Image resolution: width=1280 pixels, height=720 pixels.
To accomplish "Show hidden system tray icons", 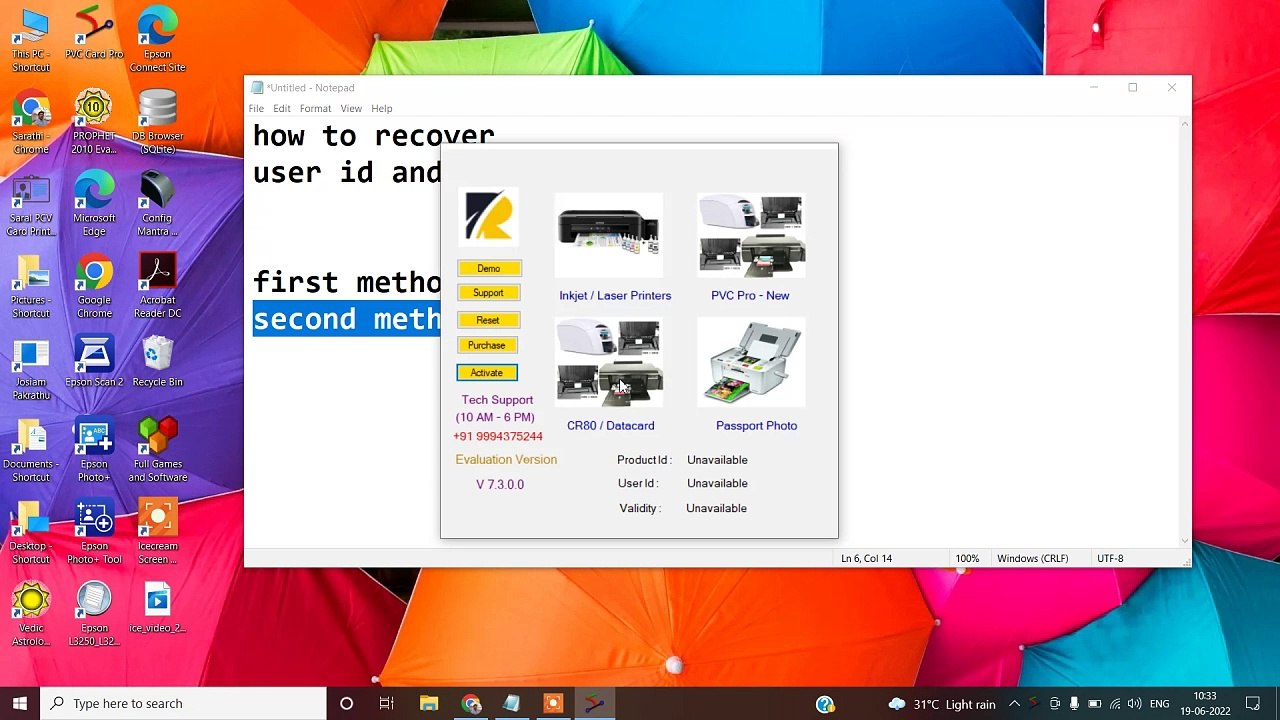I will pos(1014,703).
